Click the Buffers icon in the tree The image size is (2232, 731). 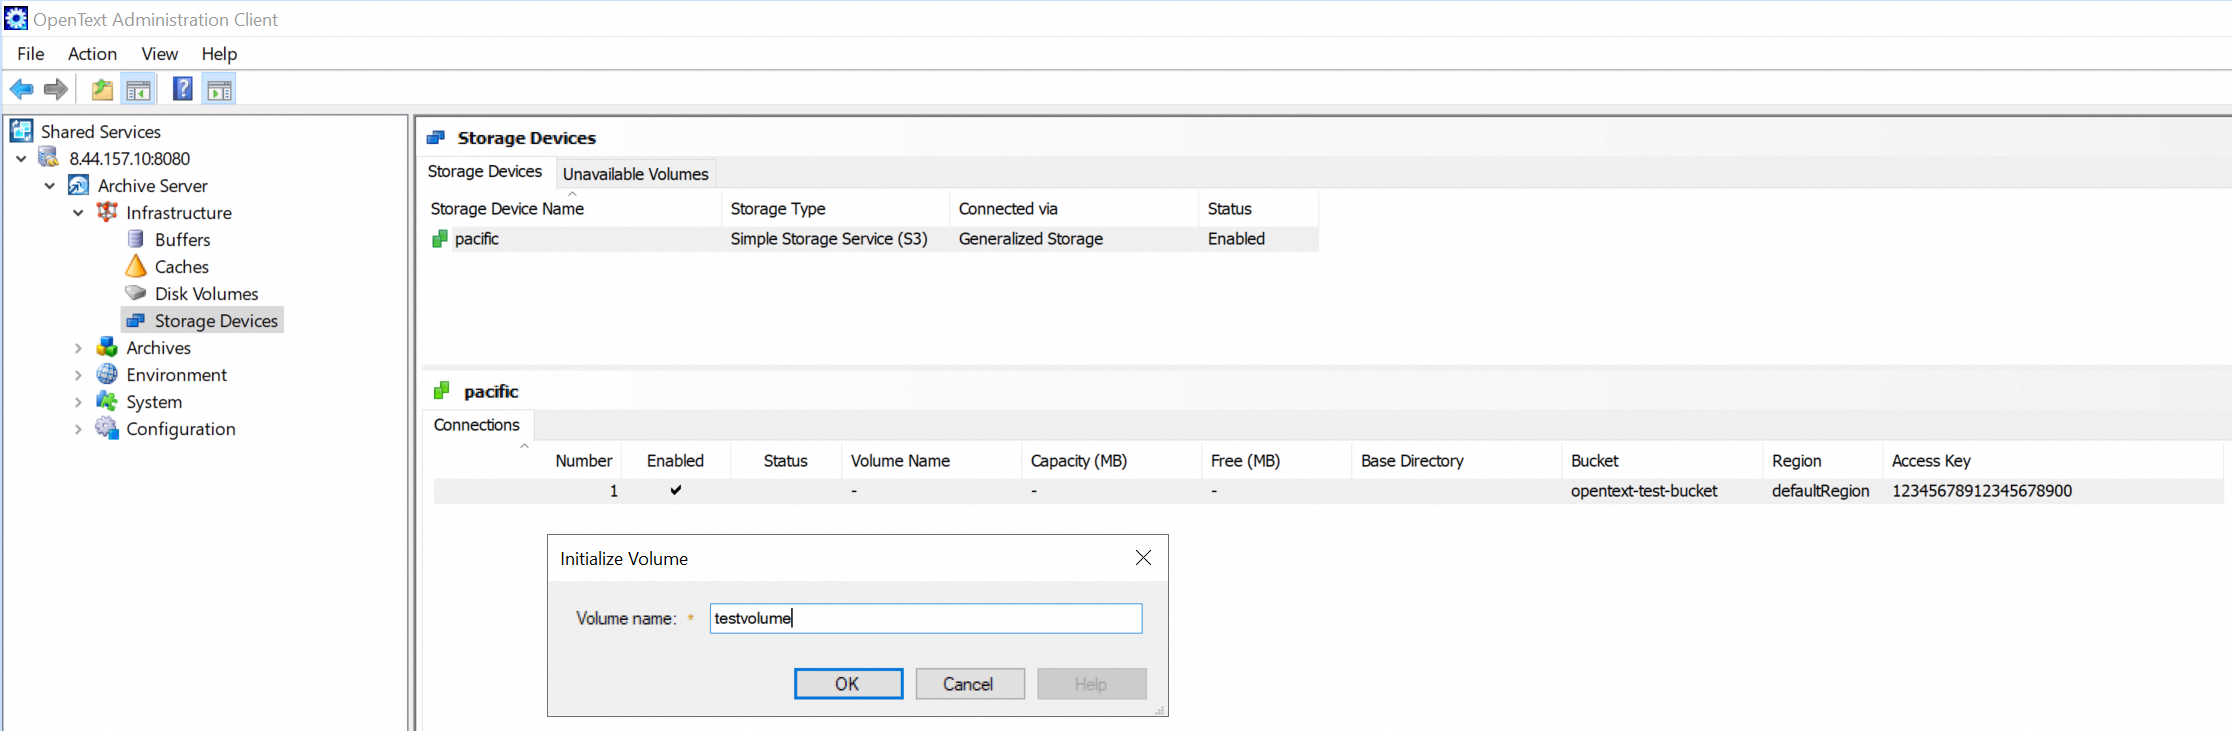click(136, 239)
